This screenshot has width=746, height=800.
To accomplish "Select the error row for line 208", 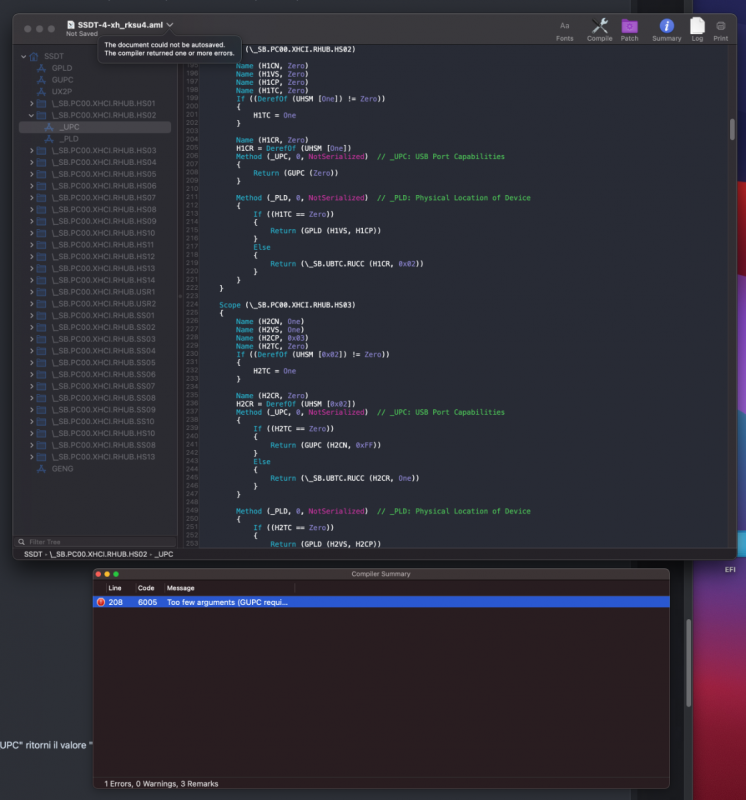I will pyautogui.click(x=380, y=602).
